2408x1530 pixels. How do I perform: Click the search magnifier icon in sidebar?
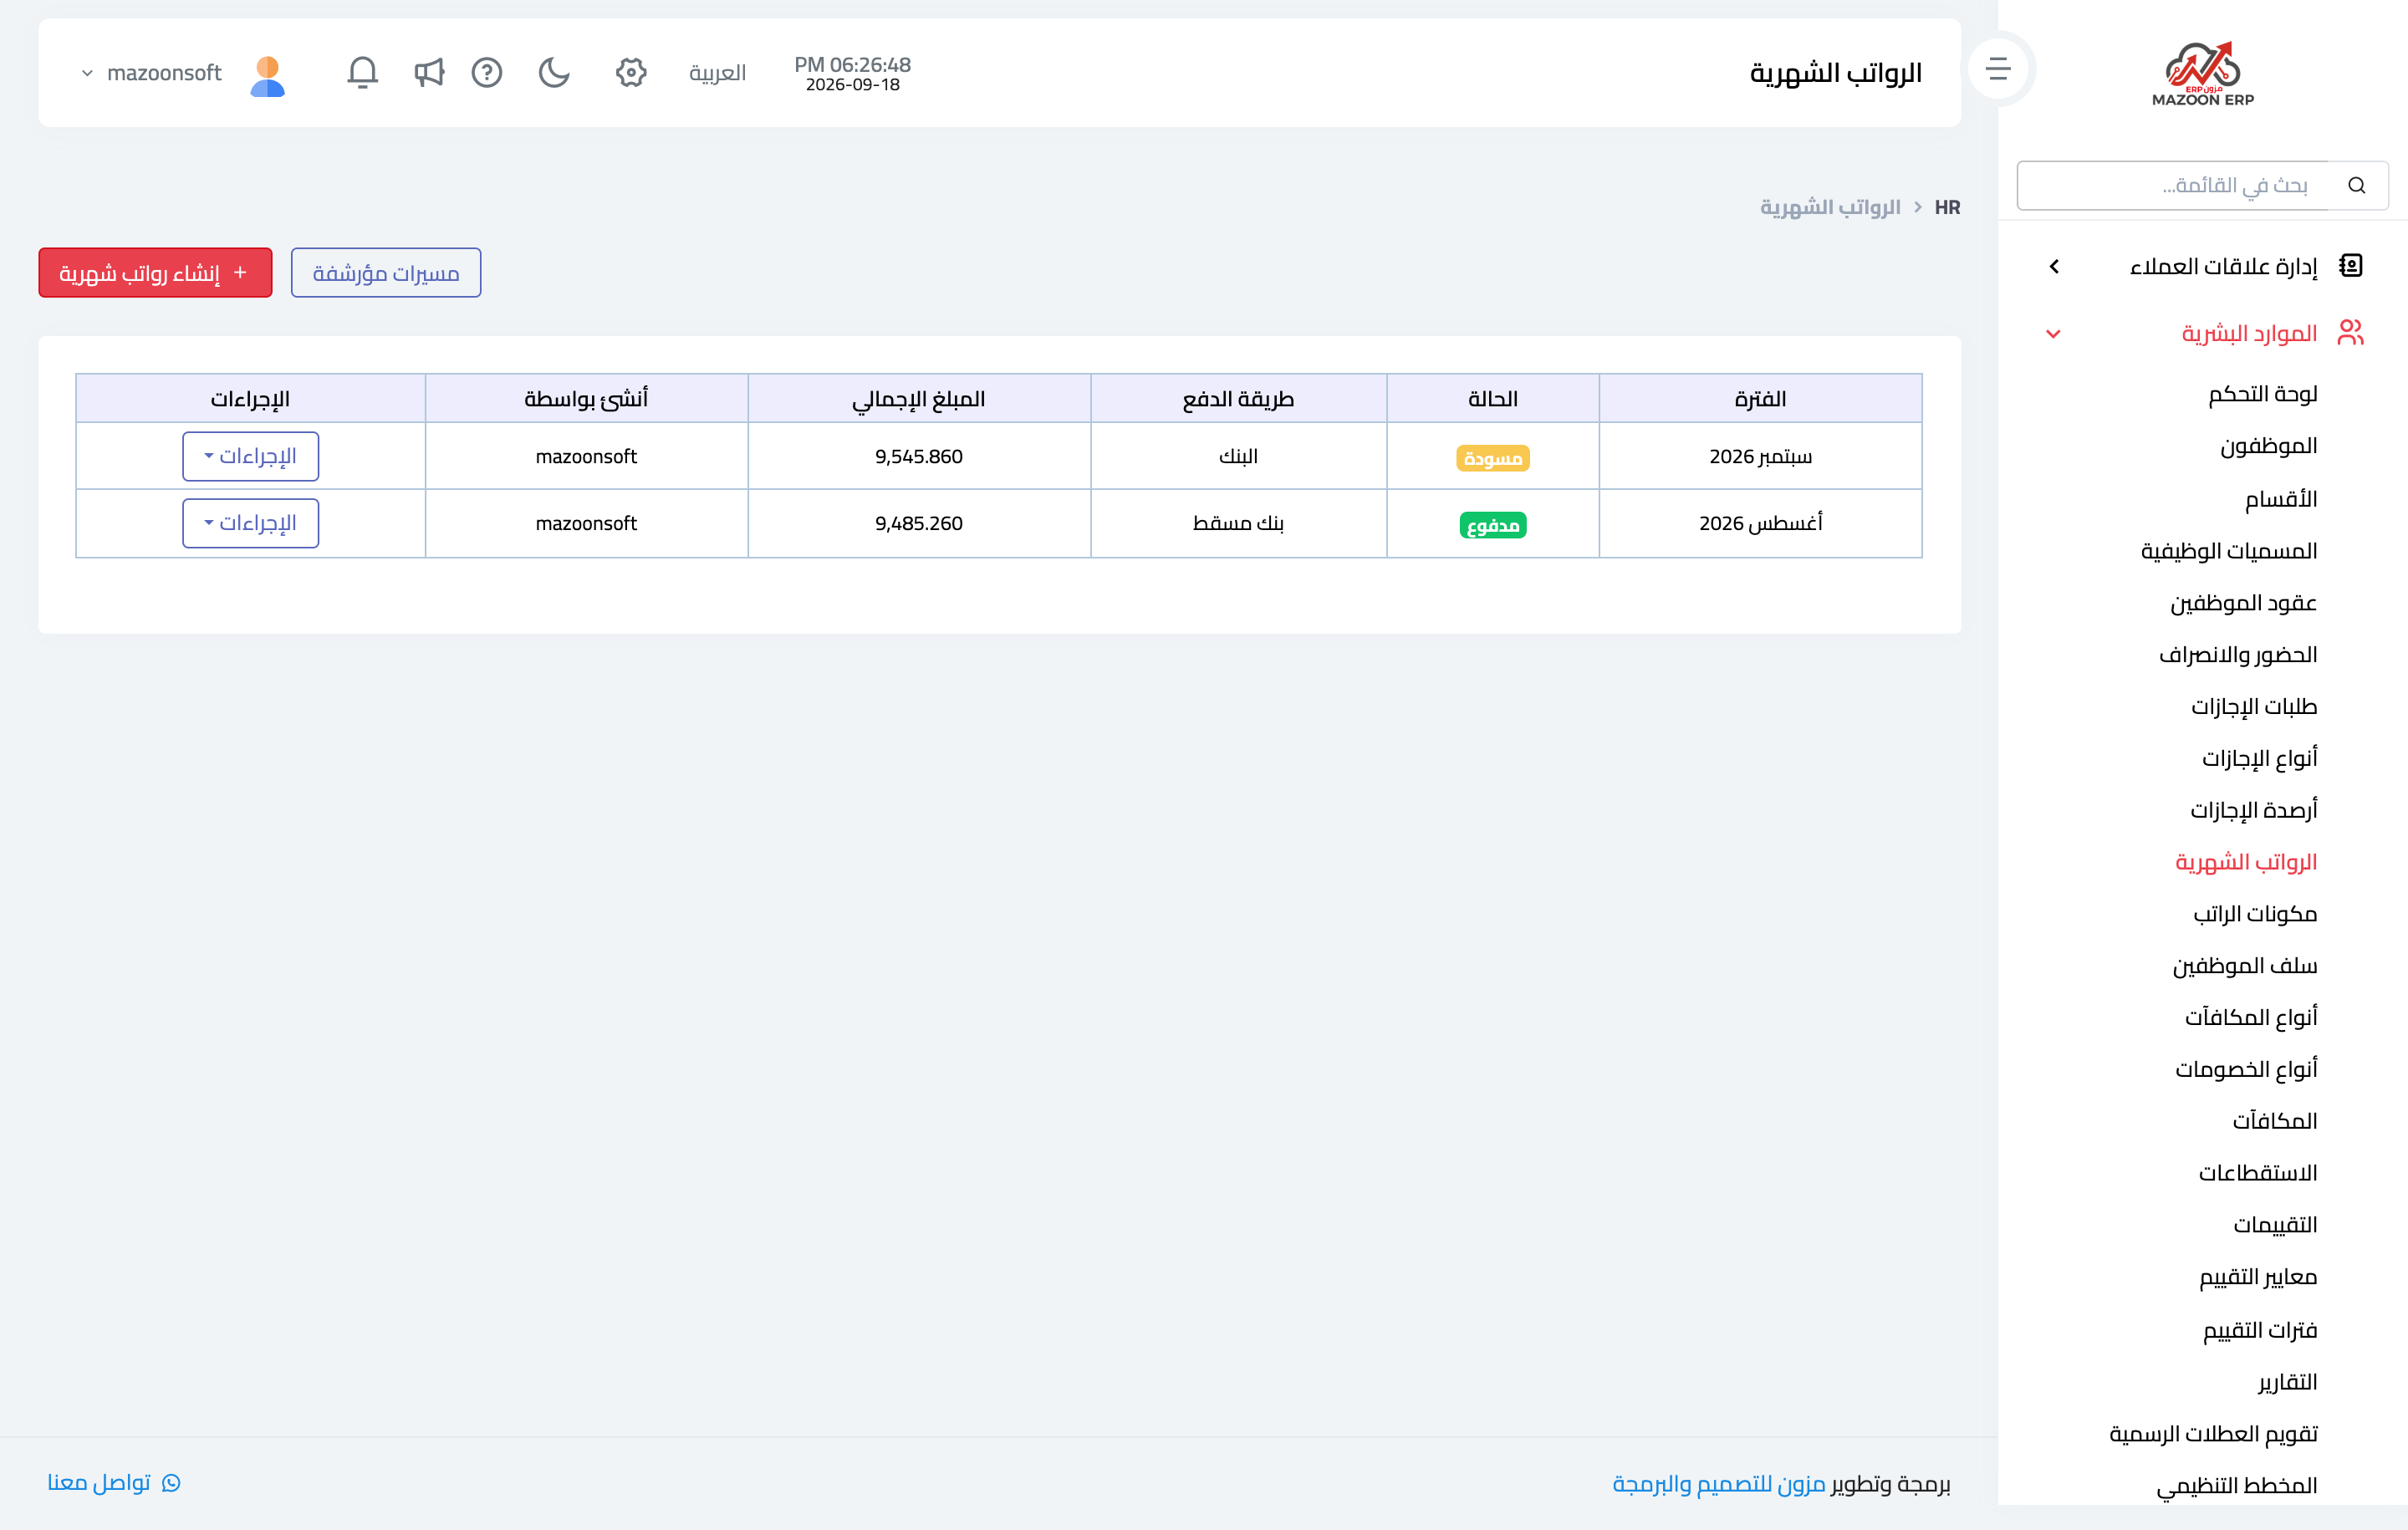click(x=2357, y=185)
